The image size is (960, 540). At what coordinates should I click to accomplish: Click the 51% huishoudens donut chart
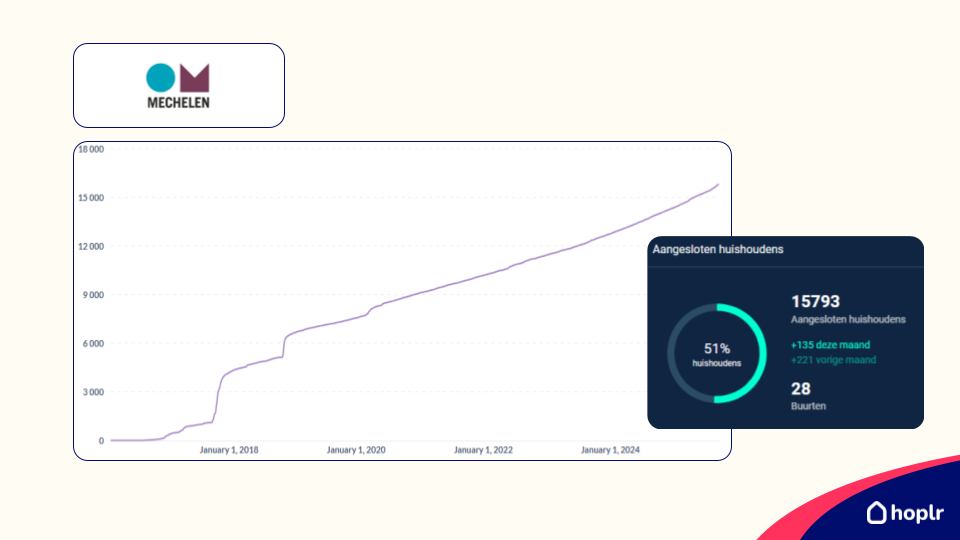pyautogui.click(x=715, y=353)
